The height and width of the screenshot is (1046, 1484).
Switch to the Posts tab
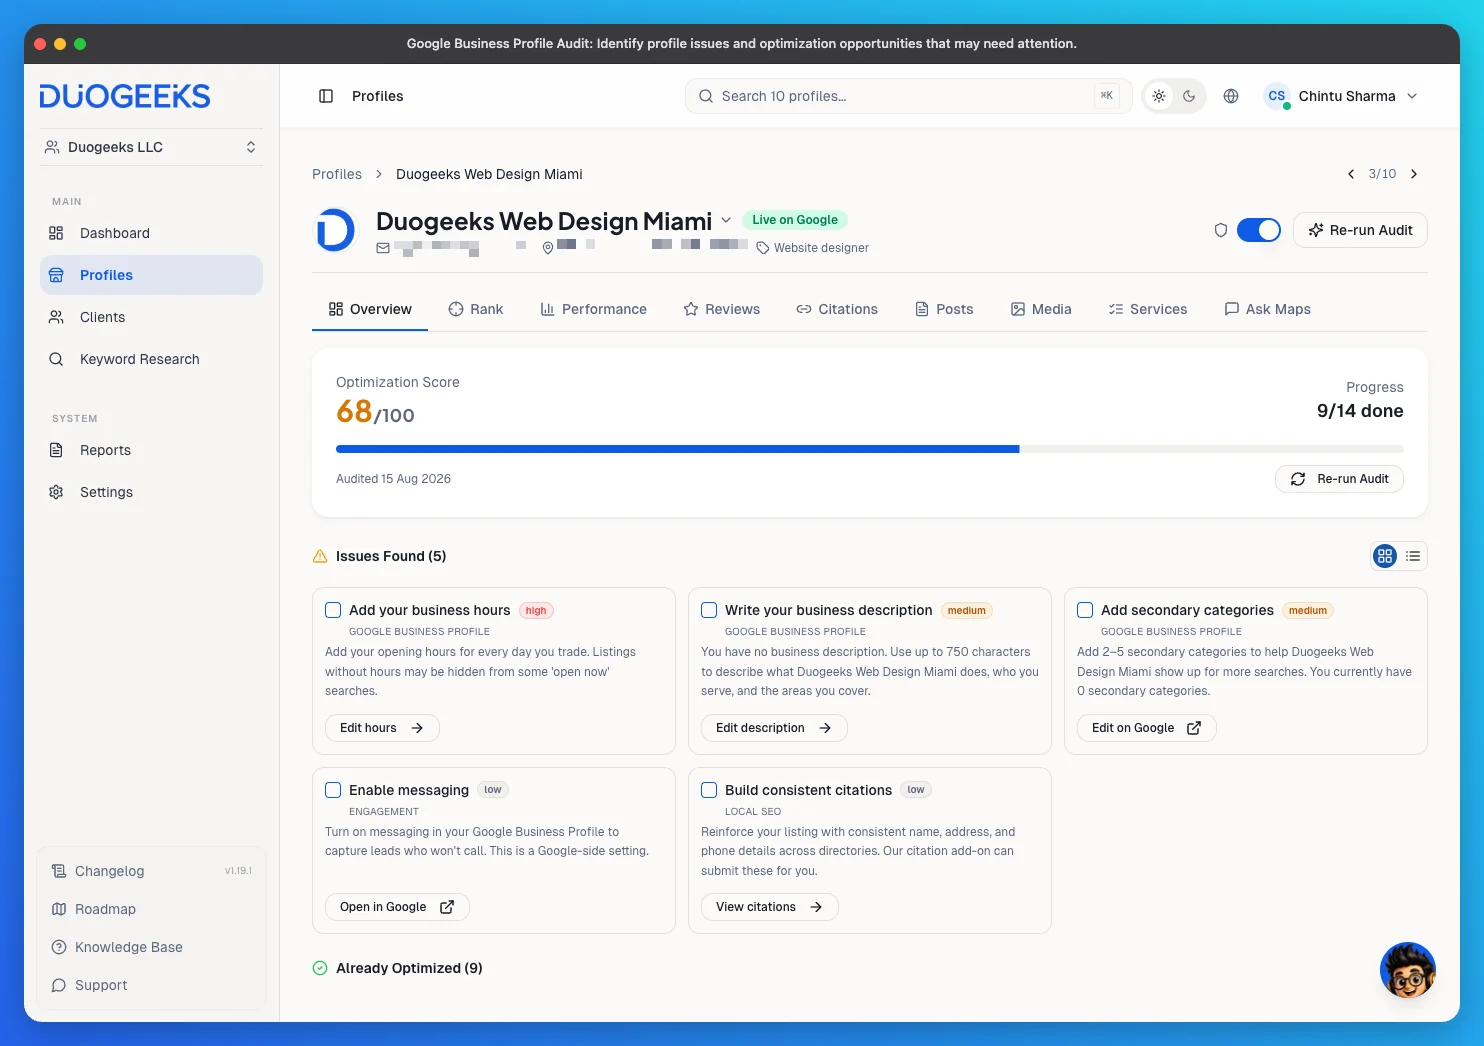pyautogui.click(x=944, y=309)
